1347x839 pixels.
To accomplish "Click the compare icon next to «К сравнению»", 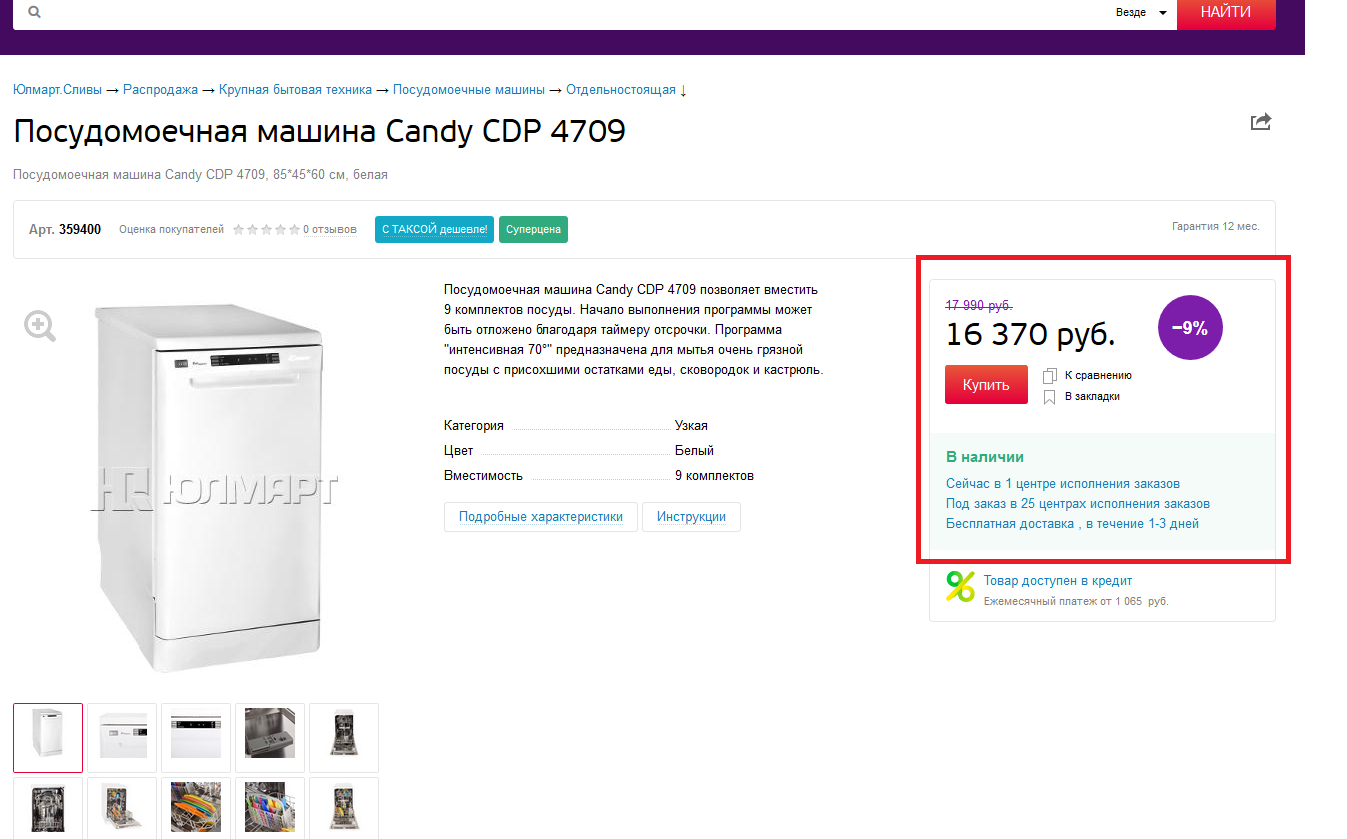I will [1050, 376].
